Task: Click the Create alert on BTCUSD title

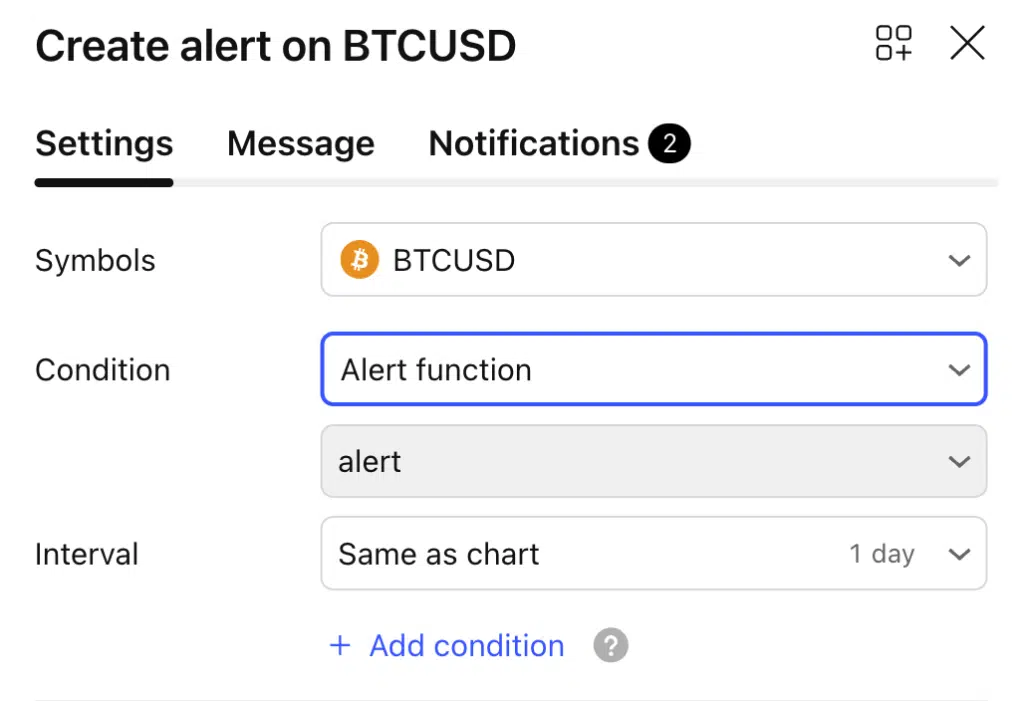Action: pos(275,46)
